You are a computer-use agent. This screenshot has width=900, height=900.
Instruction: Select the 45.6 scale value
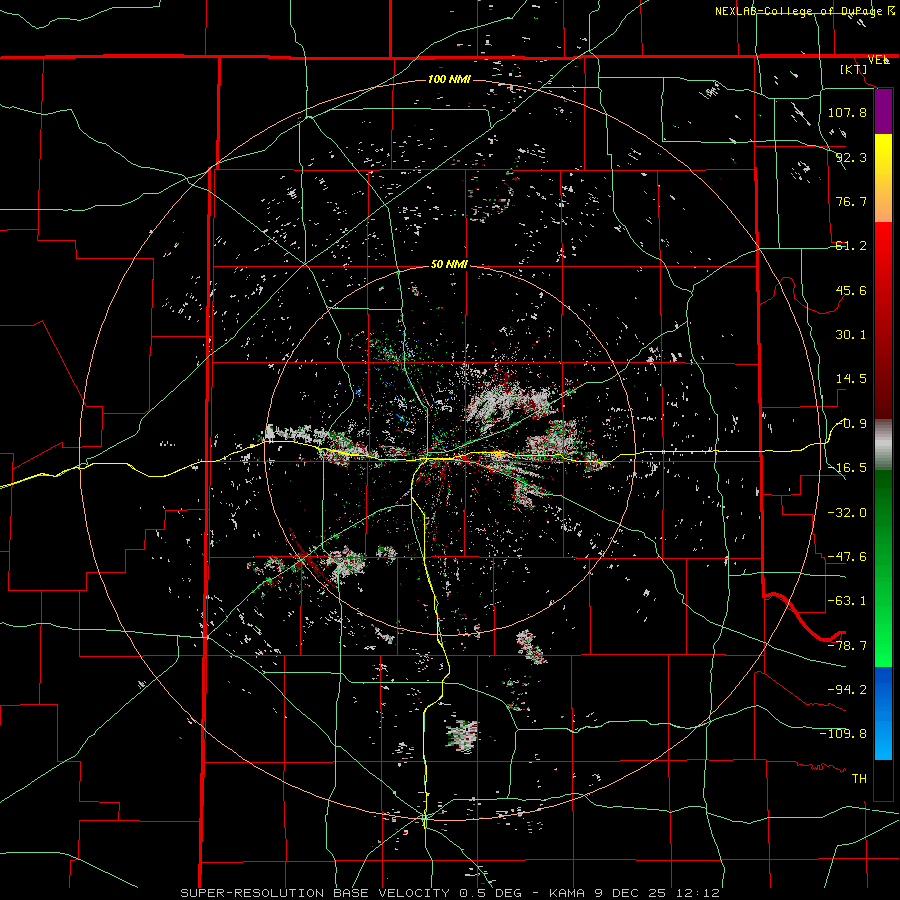pyautogui.click(x=851, y=290)
